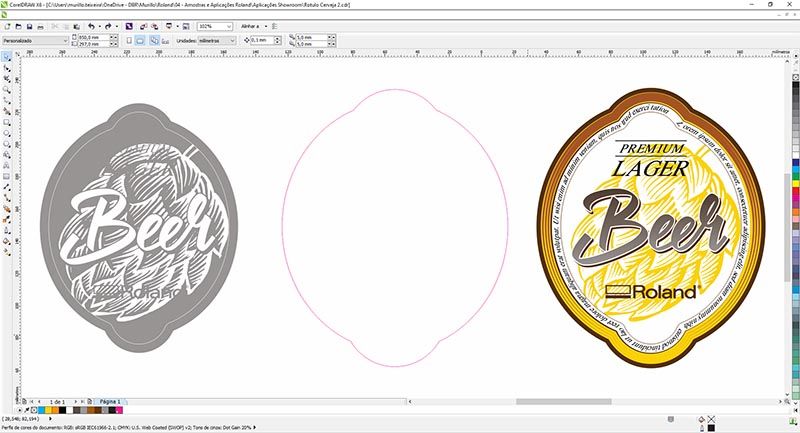The width and height of the screenshot is (800, 433).
Task: Choose the Rectangle tool in the toolbox
Action: 7,122
